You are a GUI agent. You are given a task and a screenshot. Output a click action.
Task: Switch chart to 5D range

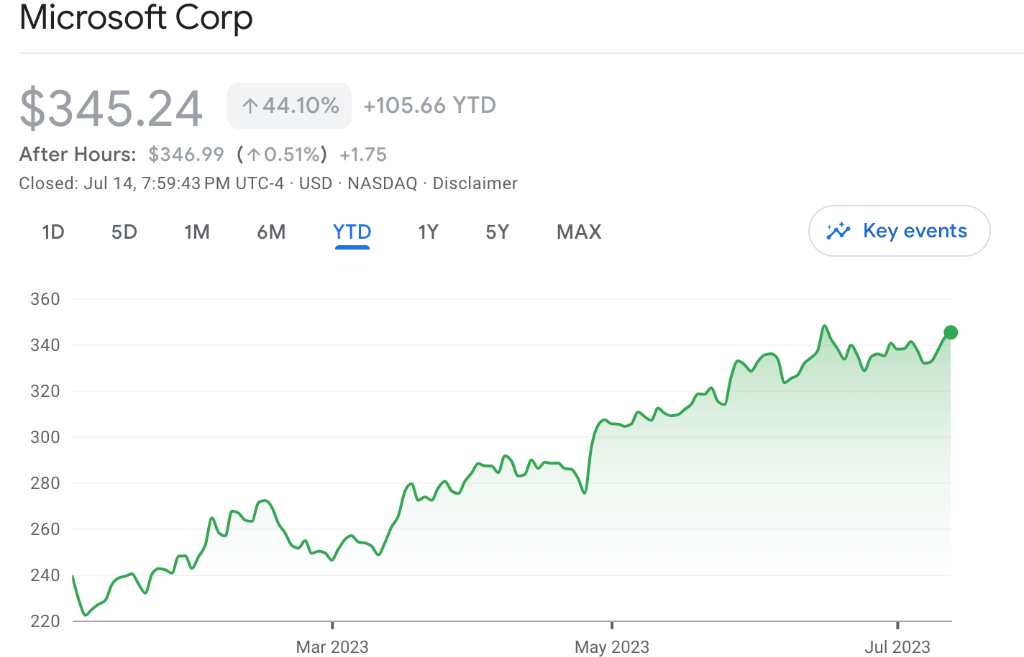coord(124,232)
